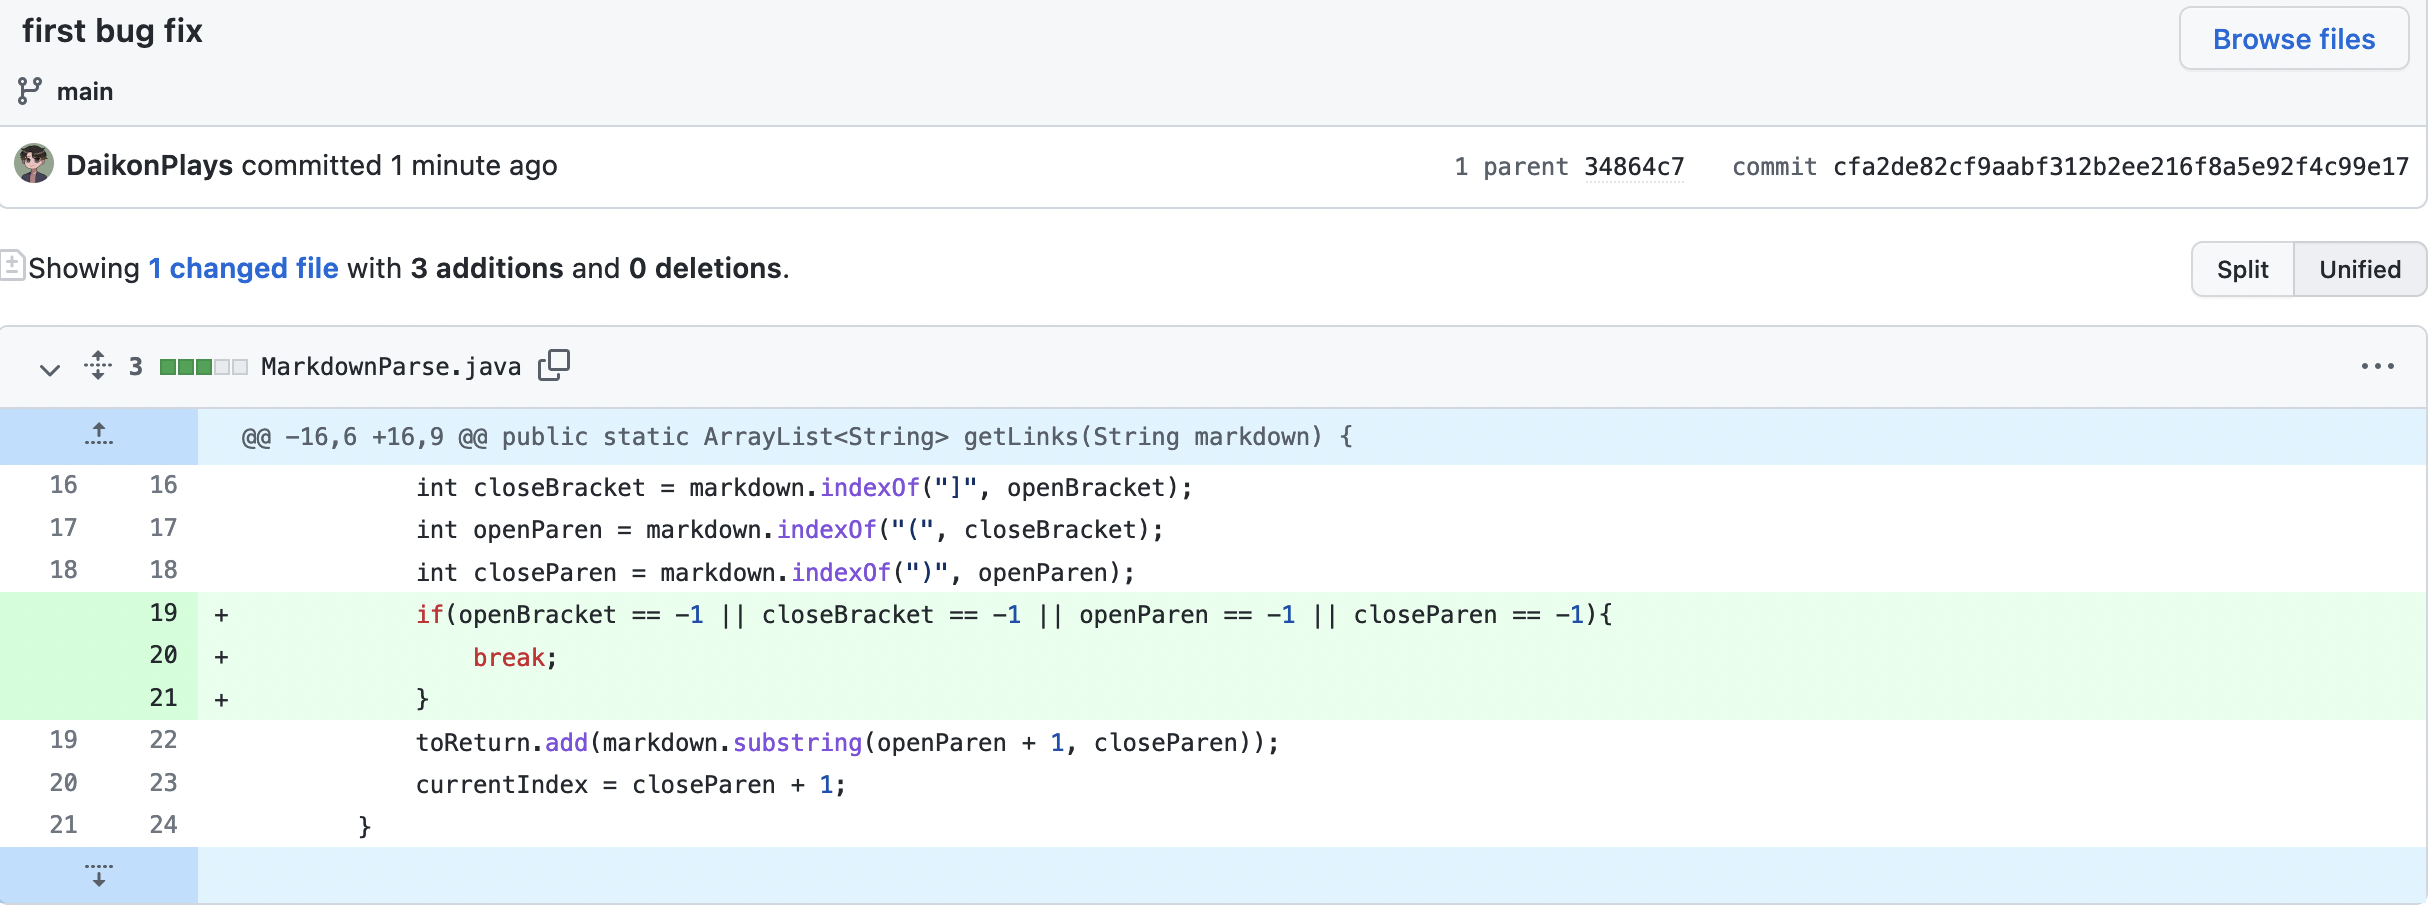Click the 'if(openBracket == -1' added line
The width and height of the screenshot is (2430, 922).
tap(1014, 615)
